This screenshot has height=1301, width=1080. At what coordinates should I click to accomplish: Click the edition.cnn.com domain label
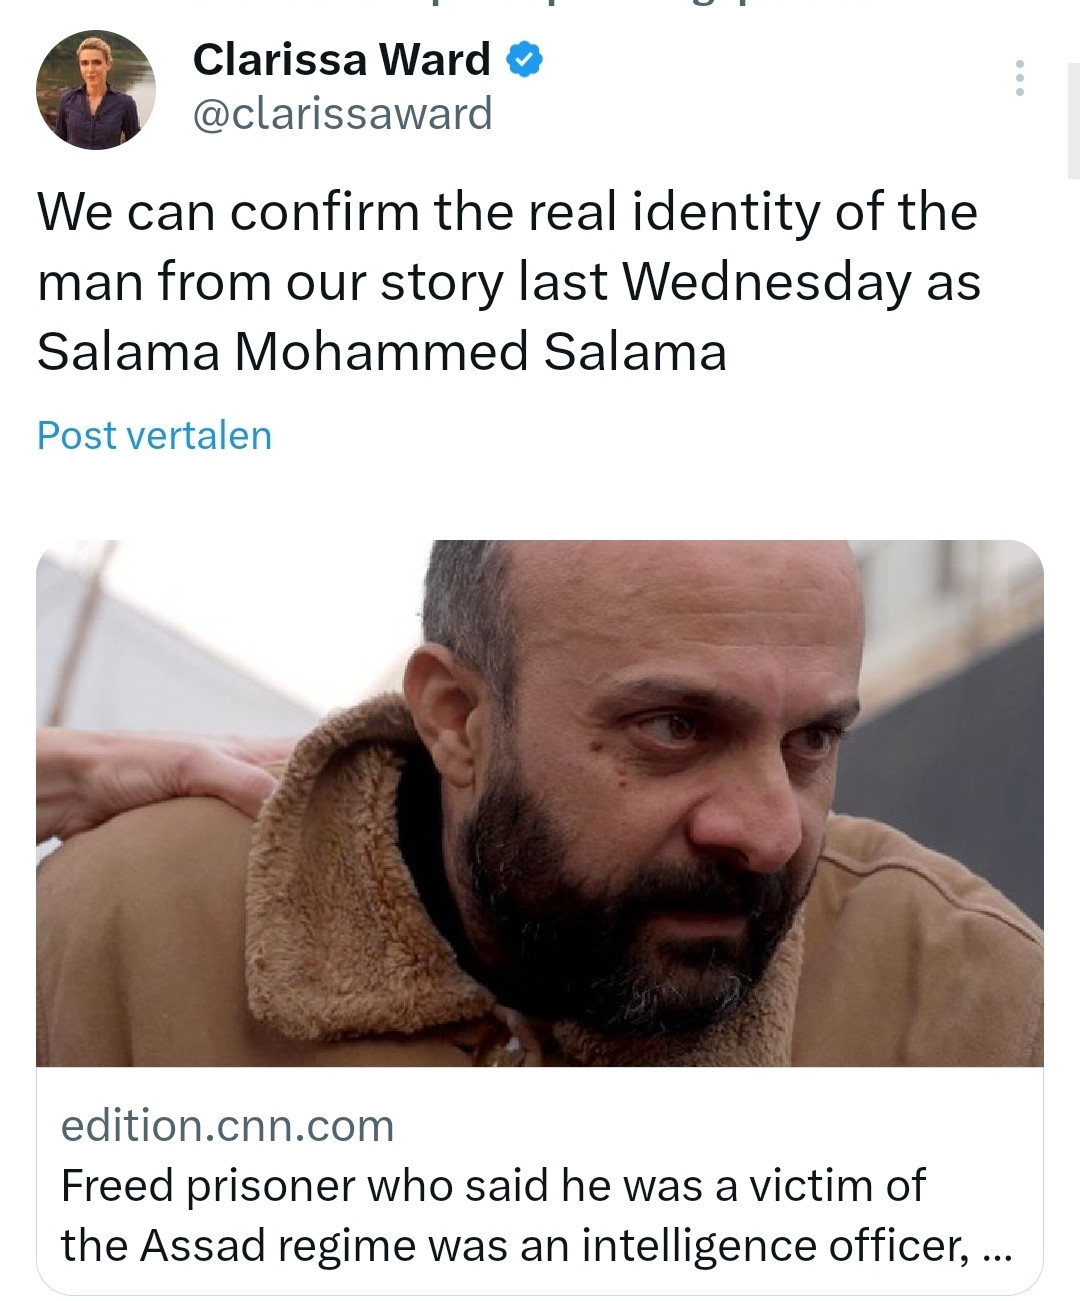pyautogui.click(x=228, y=1126)
